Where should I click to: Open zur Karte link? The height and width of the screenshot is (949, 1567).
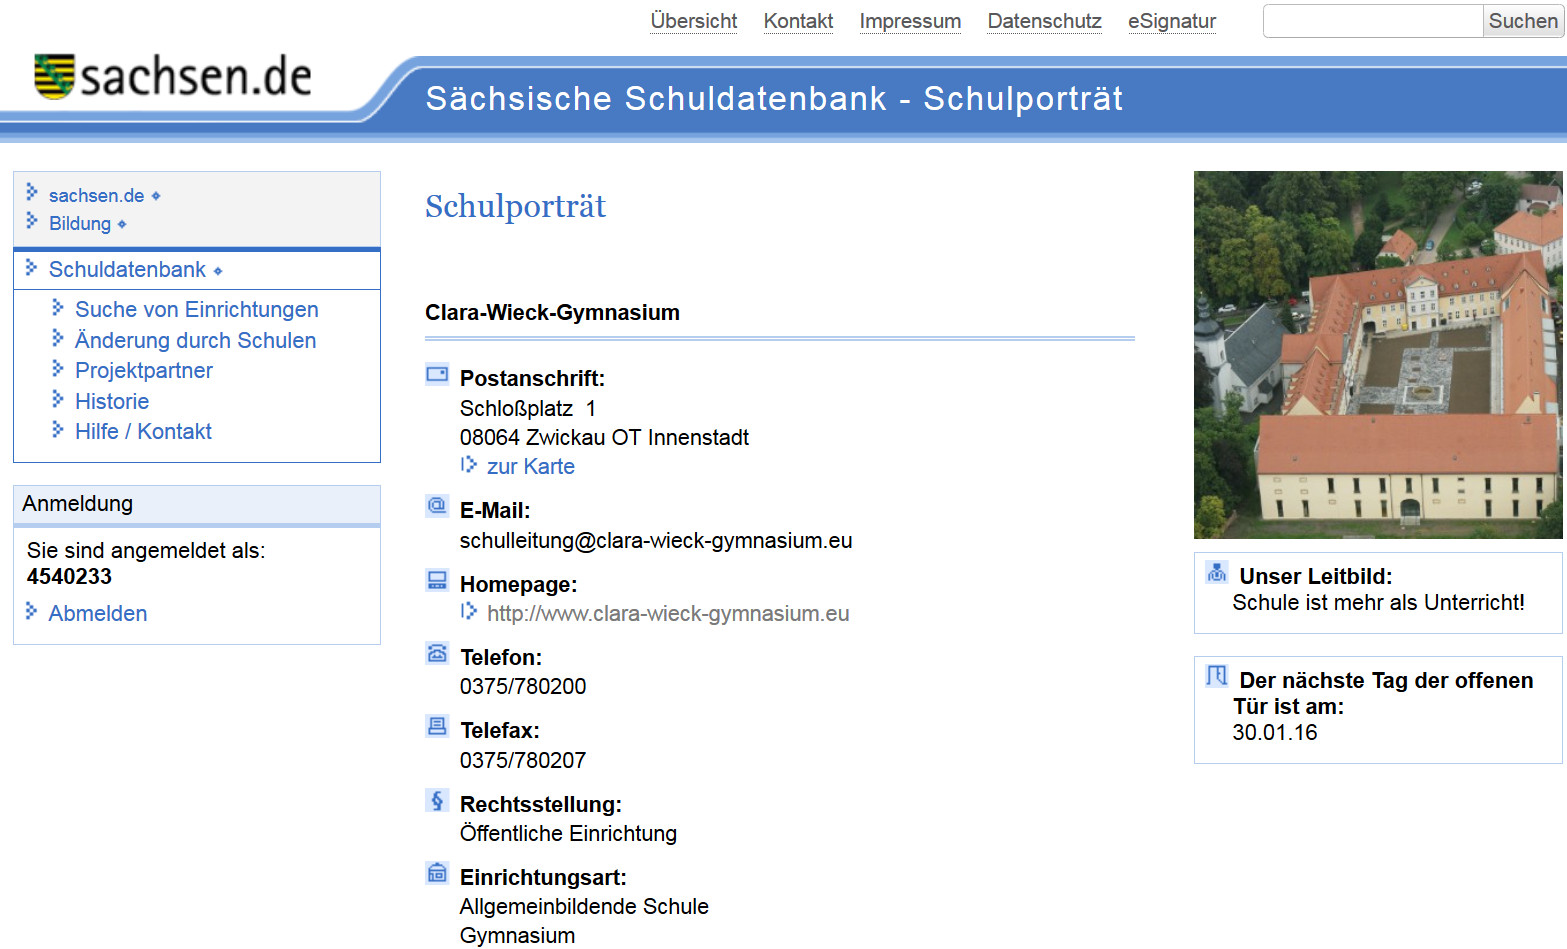coord(530,466)
